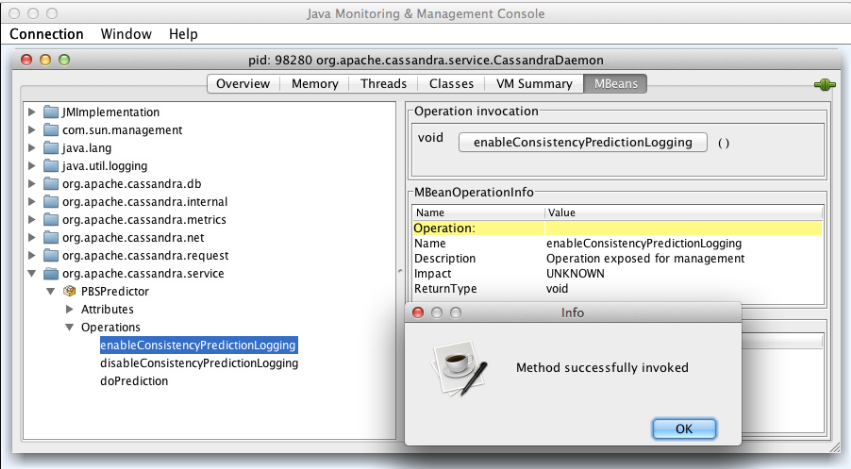Viewport: 851px width, 469px height.
Task: Click the org.apache.cassandra.net folder icon
Action: [51, 238]
